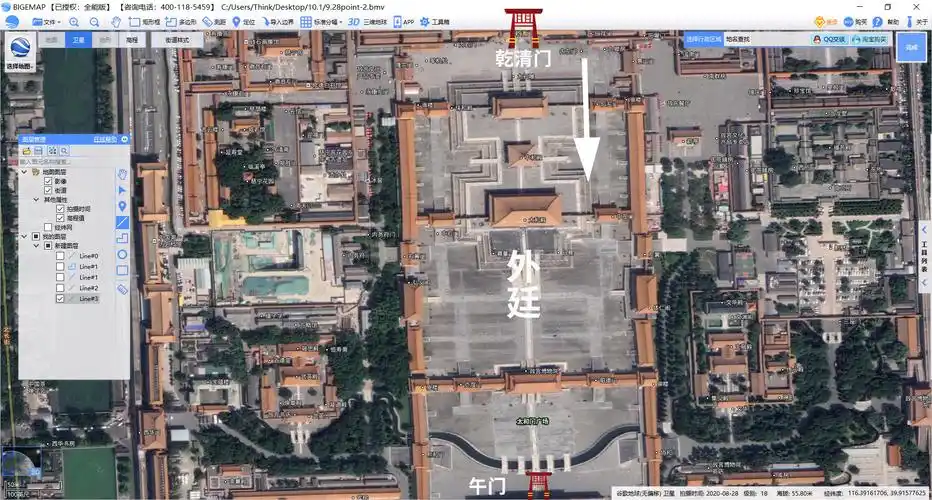Switch to the 高程 elevation tab
This screenshot has width=932, height=500.
[x=132, y=40]
